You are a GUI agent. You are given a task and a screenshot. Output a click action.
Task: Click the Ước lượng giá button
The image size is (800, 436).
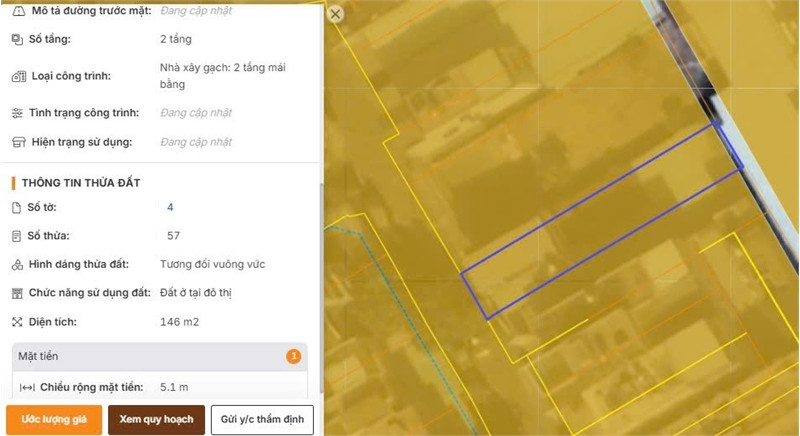(x=54, y=420)
